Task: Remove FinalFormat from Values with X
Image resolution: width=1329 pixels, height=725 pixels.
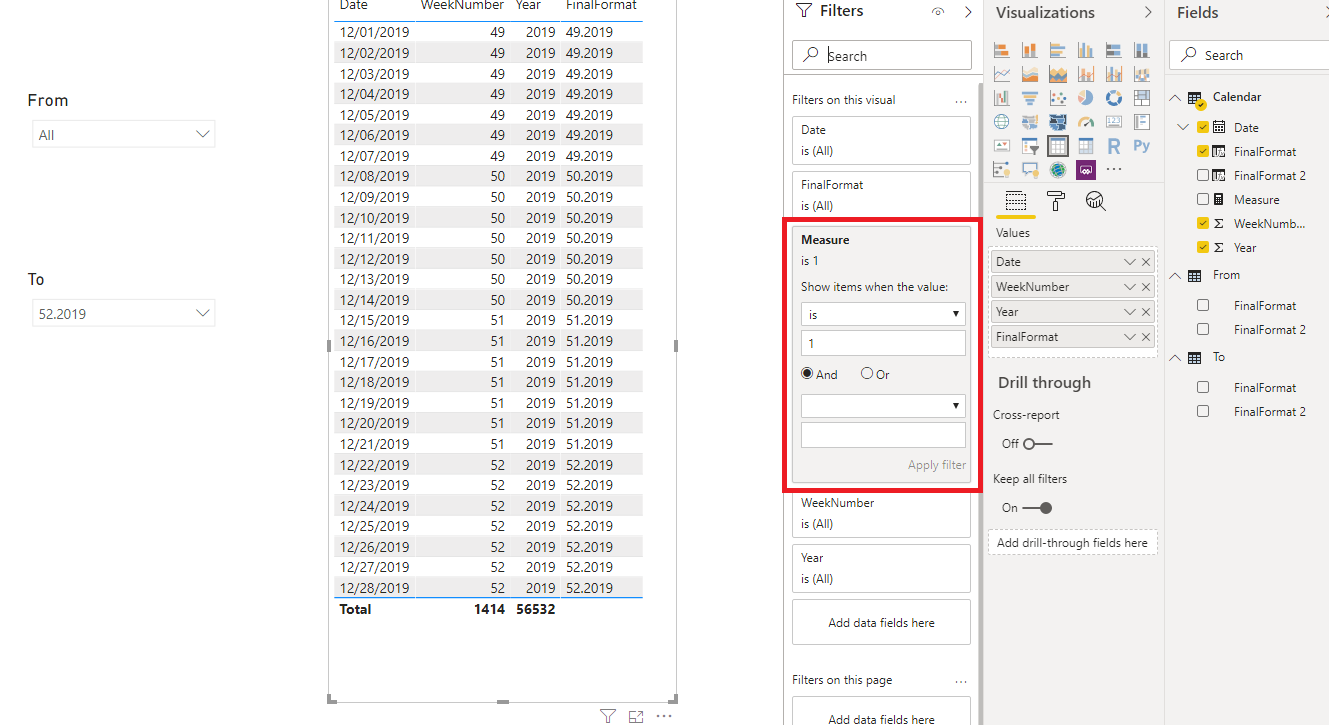Action: [x=1146, y=337]
